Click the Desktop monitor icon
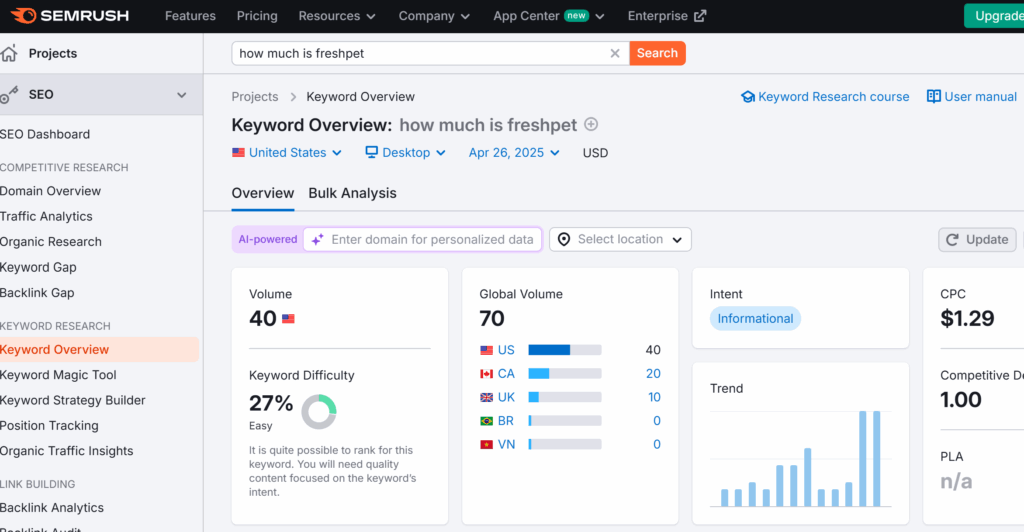 pyautogui.click(x=372, y=152)
